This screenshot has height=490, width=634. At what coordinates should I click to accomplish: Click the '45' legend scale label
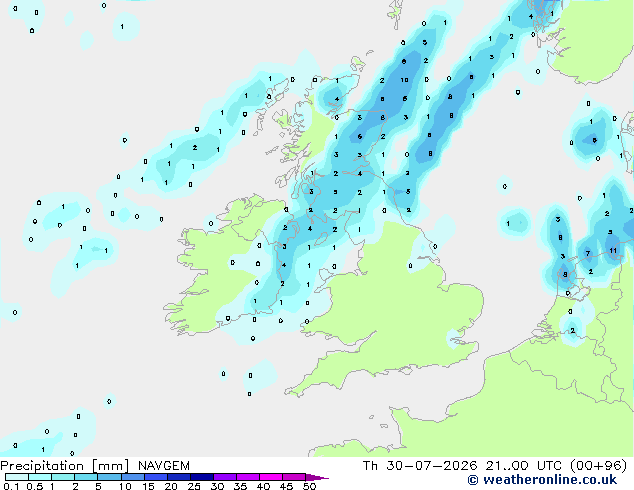click(286, 486)
